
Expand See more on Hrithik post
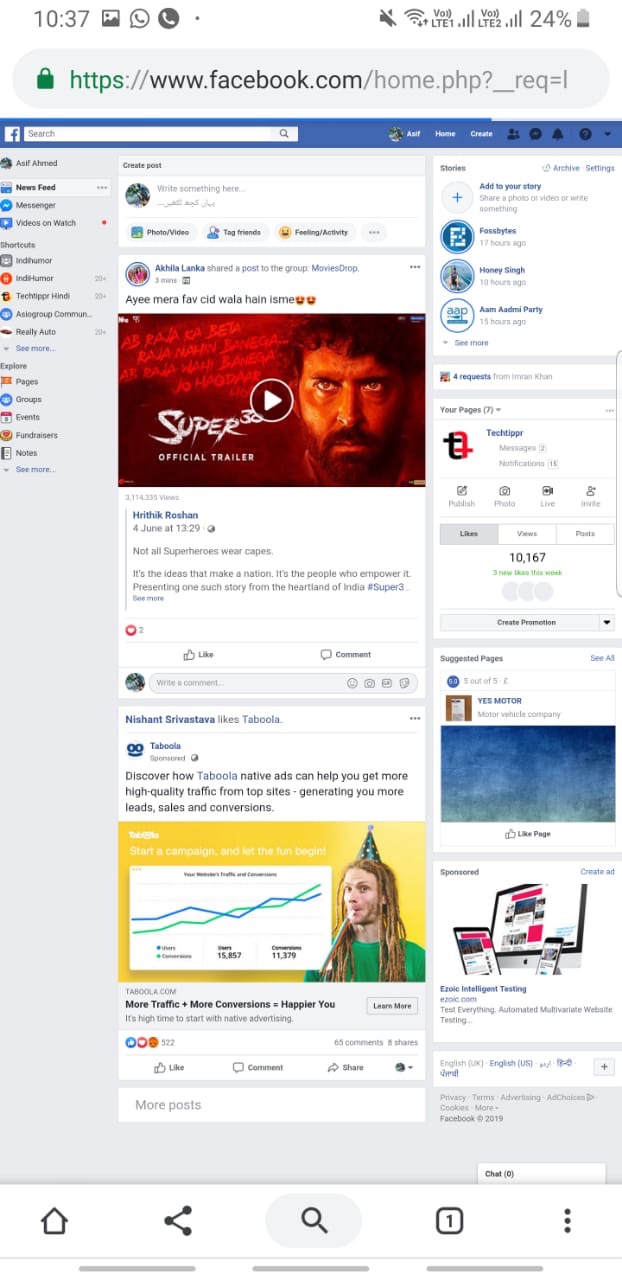(x=148, y=598)
